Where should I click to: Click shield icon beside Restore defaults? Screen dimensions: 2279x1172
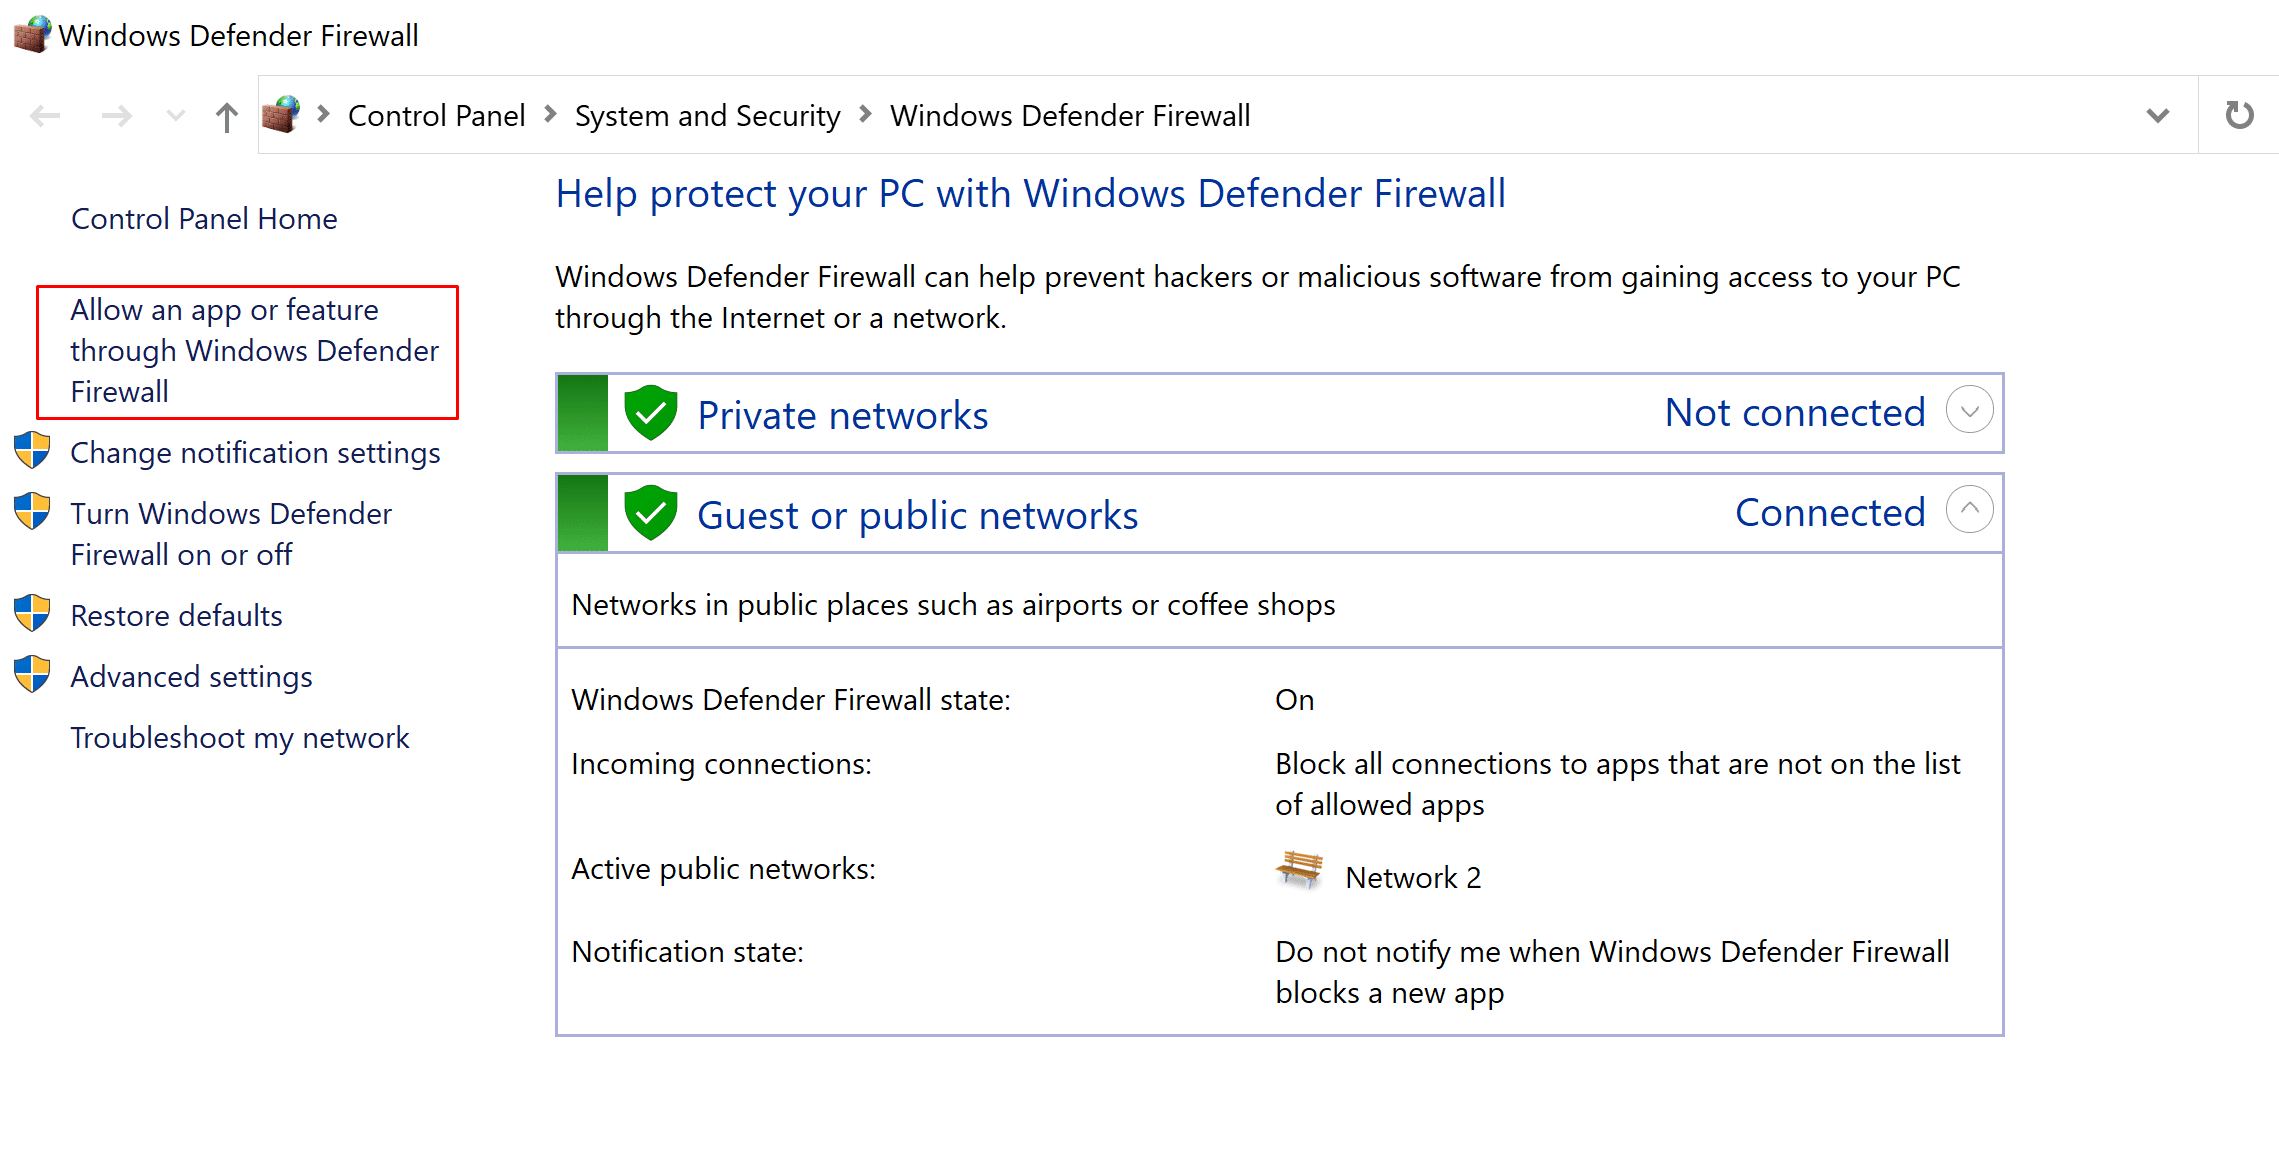coord(32,614)
